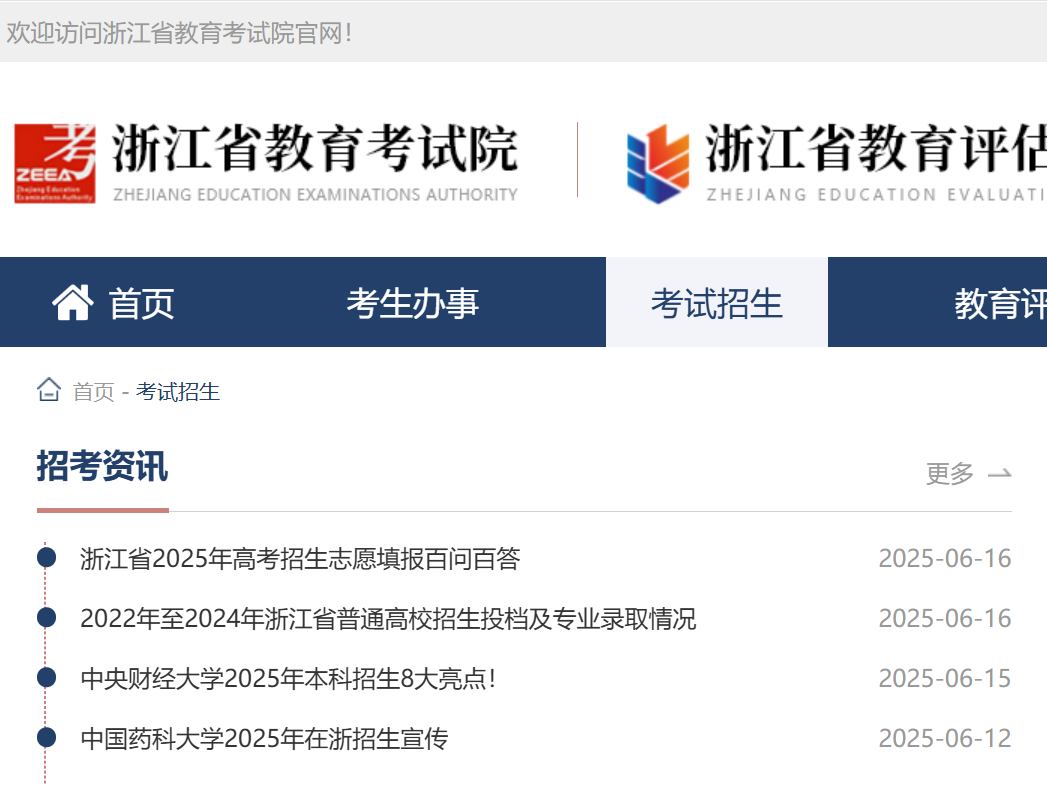The width and height of the screenshot is (1047, 785).
Task: Click the breadcrumb house outline icon
Action: pyautogui.click(x=49, y=390)
